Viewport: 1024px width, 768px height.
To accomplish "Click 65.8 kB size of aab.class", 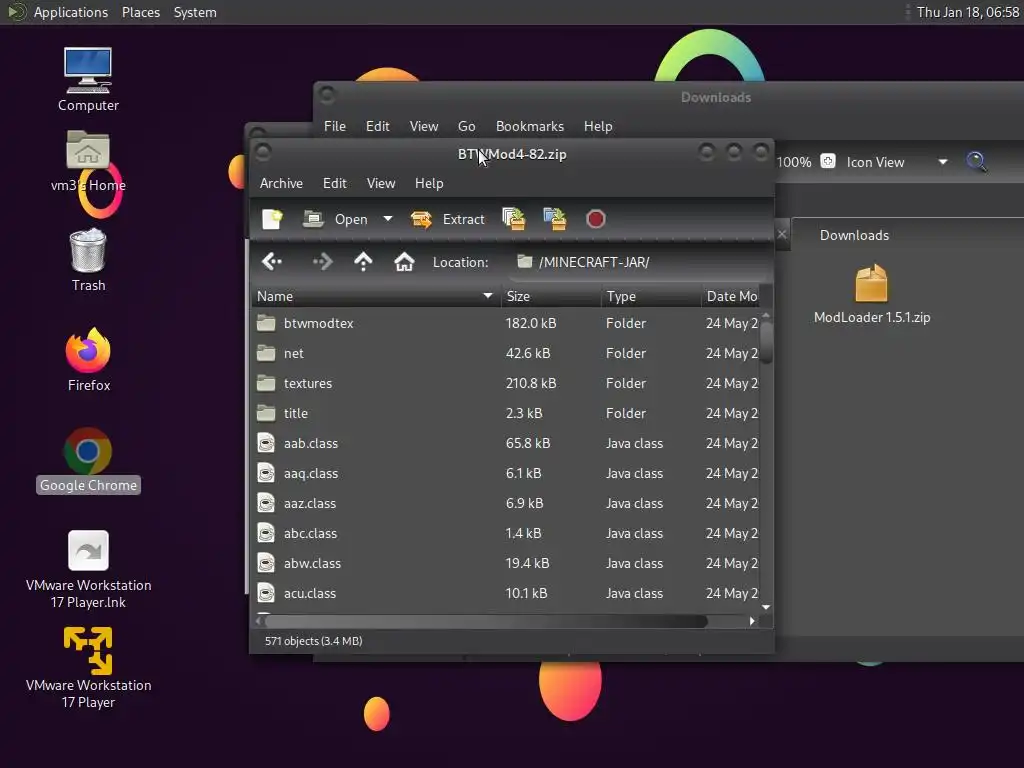I will [528, 443].
